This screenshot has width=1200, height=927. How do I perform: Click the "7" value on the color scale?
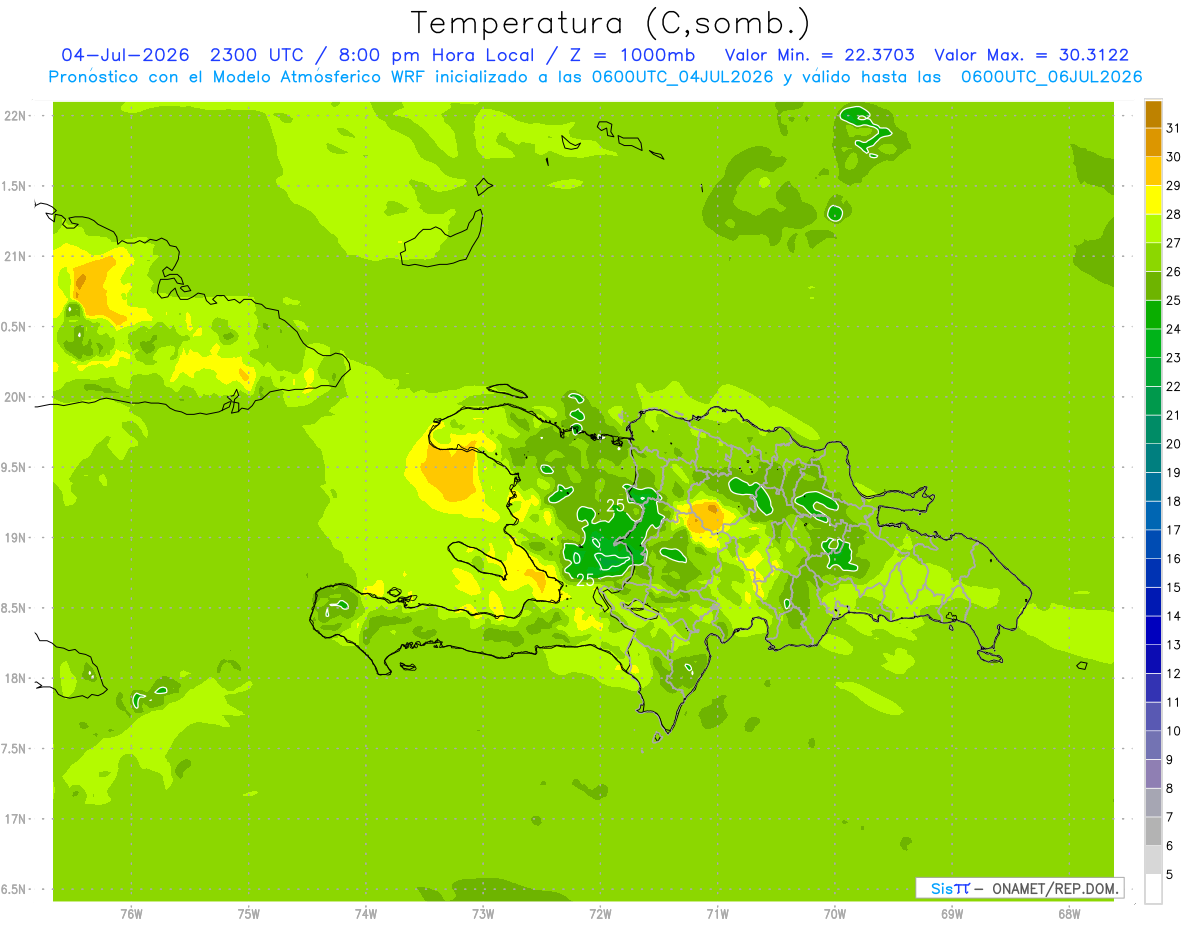[1171, 817]
